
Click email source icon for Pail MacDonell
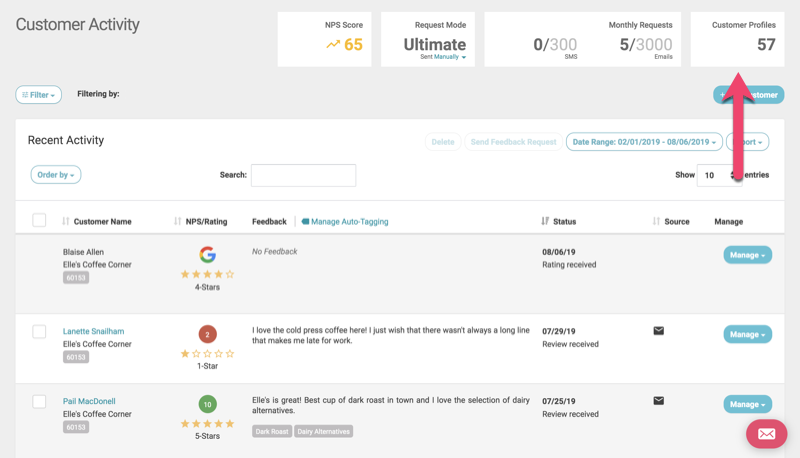[x=658, y=401]
